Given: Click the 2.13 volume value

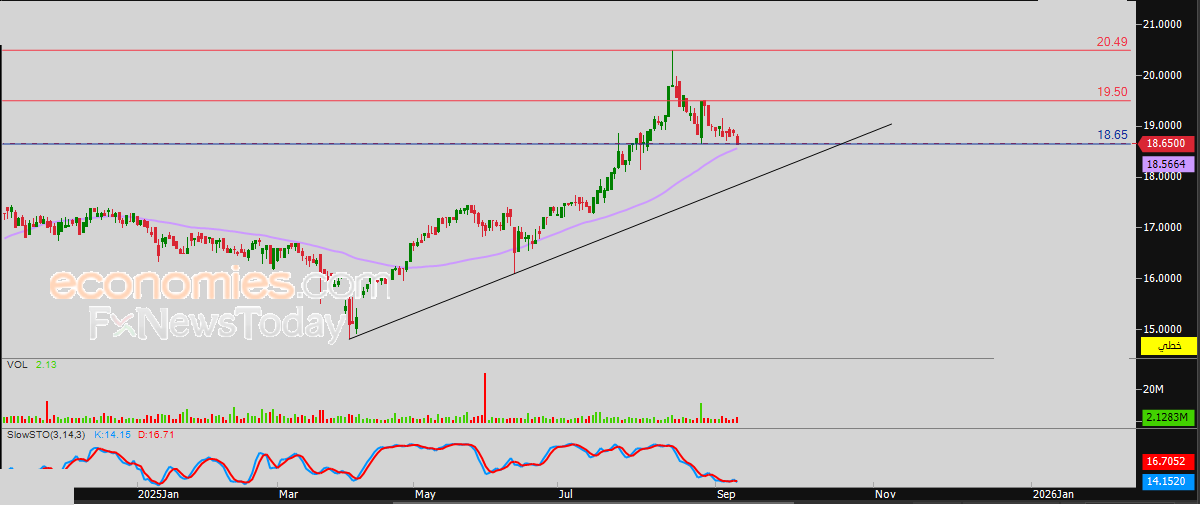Looking at the screenshot, I should pyautogui.click(x=46, y=365).
